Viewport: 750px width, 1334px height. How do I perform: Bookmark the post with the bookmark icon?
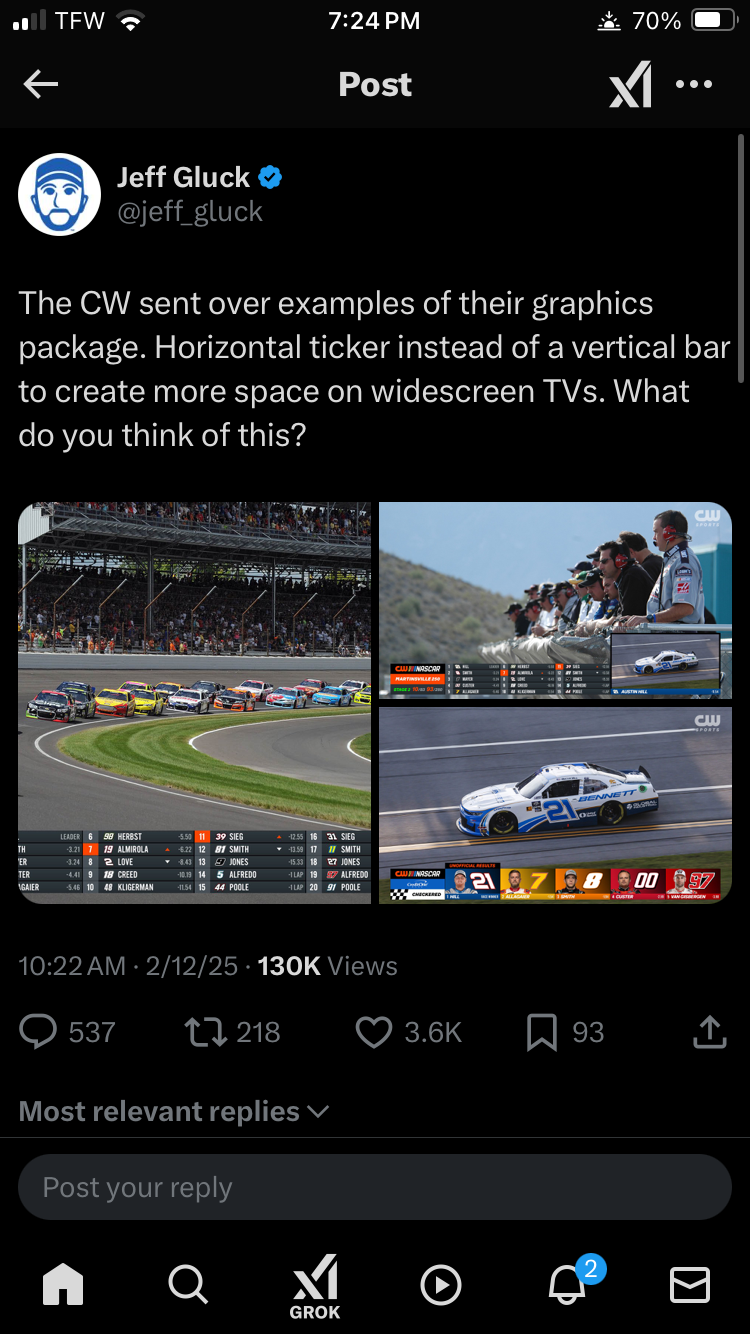pyautogui.click(x=541, y=1032)
